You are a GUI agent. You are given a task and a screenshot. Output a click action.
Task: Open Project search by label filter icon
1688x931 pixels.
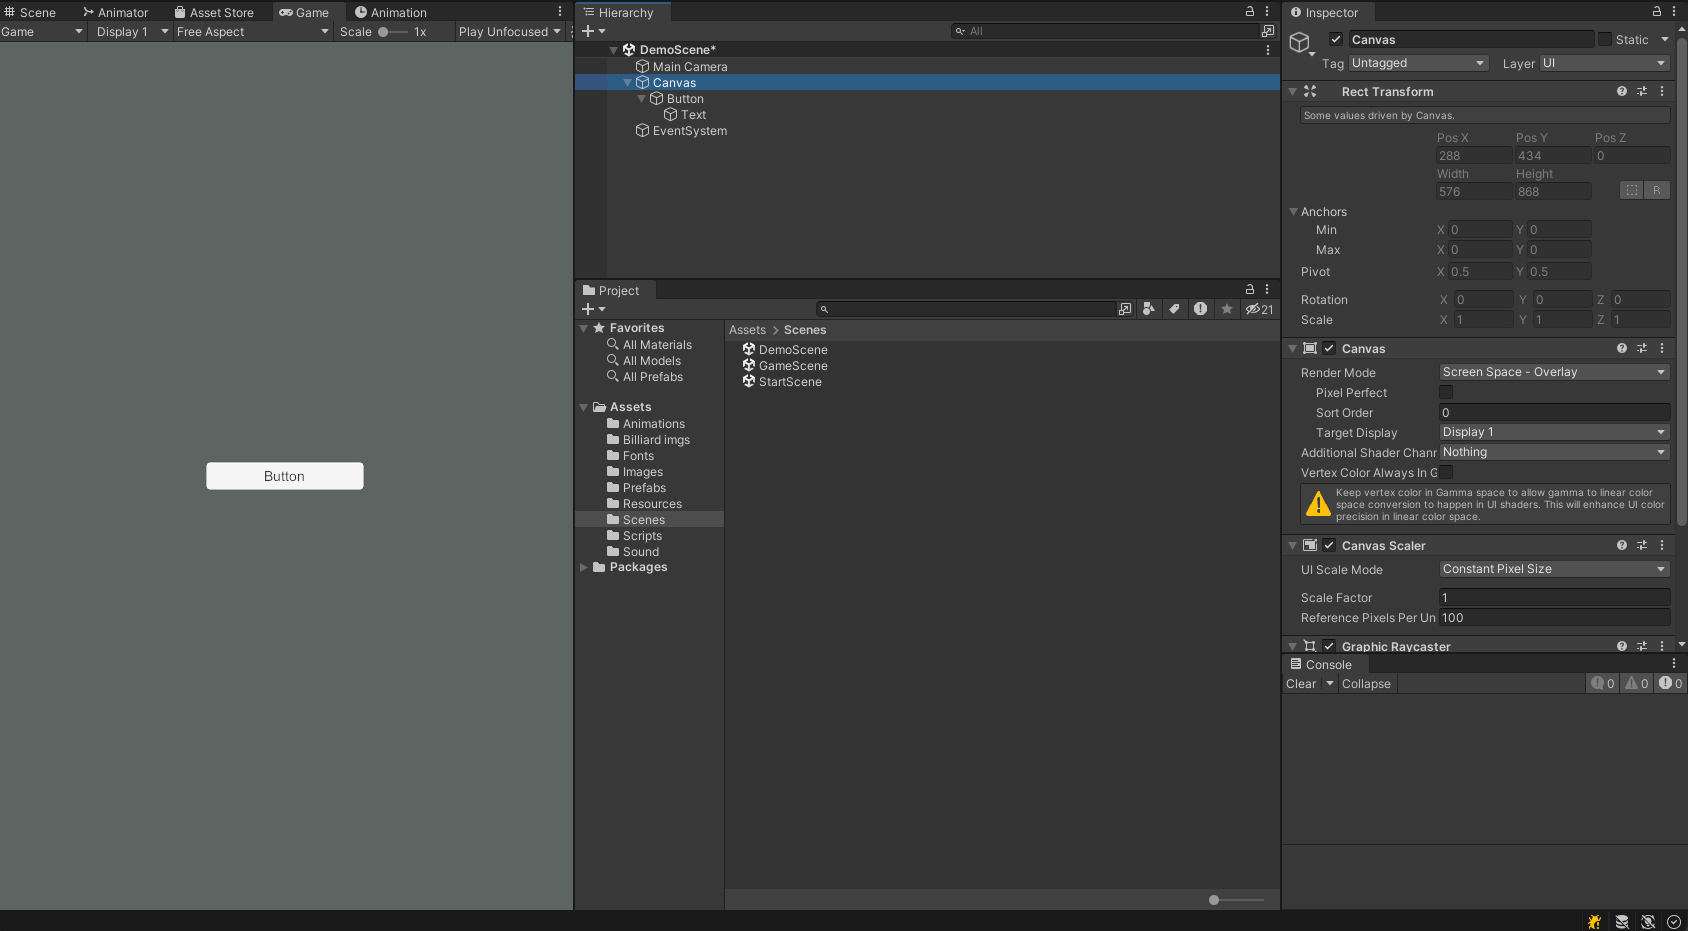1175,309
